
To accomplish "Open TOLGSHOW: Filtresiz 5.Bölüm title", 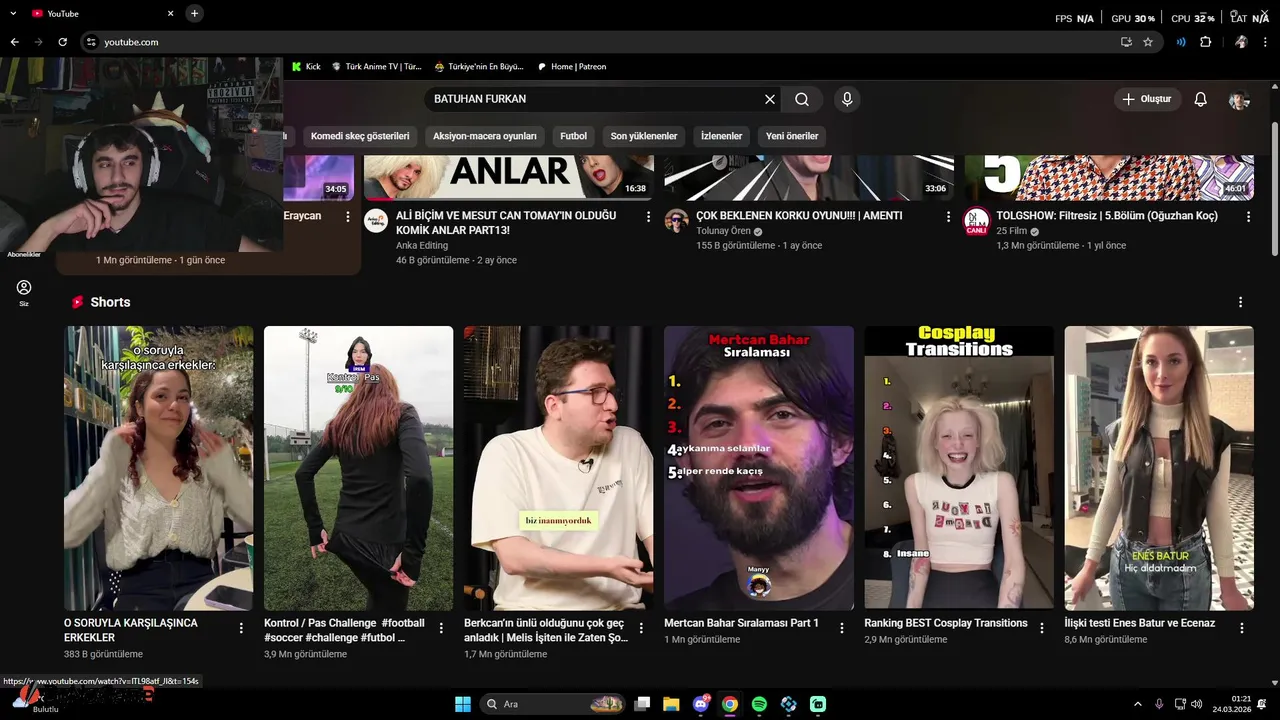I will (1107, 216).
